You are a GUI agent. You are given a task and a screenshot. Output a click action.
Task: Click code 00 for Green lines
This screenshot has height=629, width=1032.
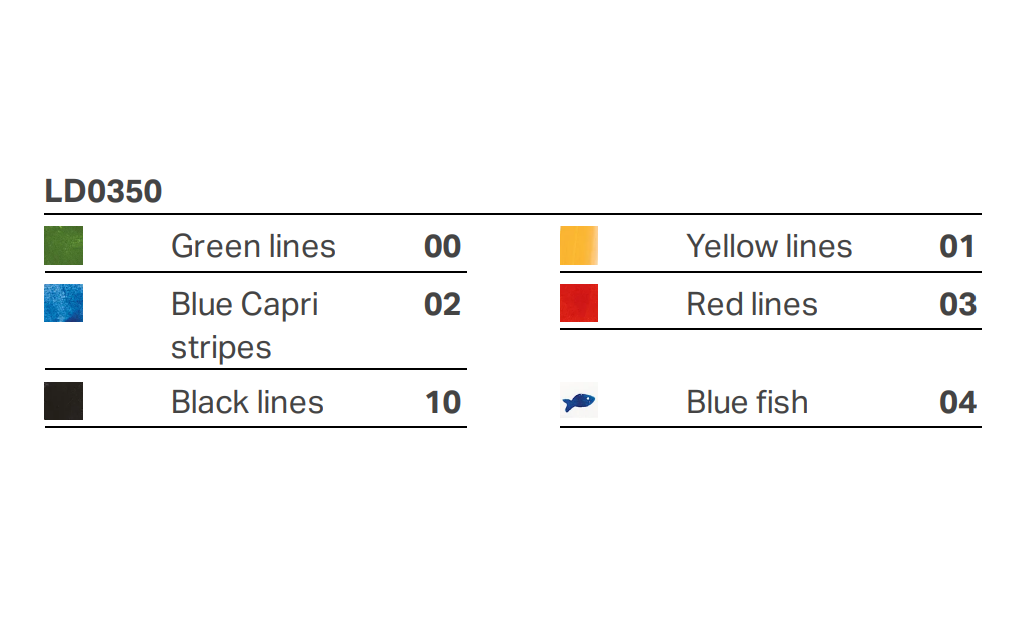click(442, 246)
